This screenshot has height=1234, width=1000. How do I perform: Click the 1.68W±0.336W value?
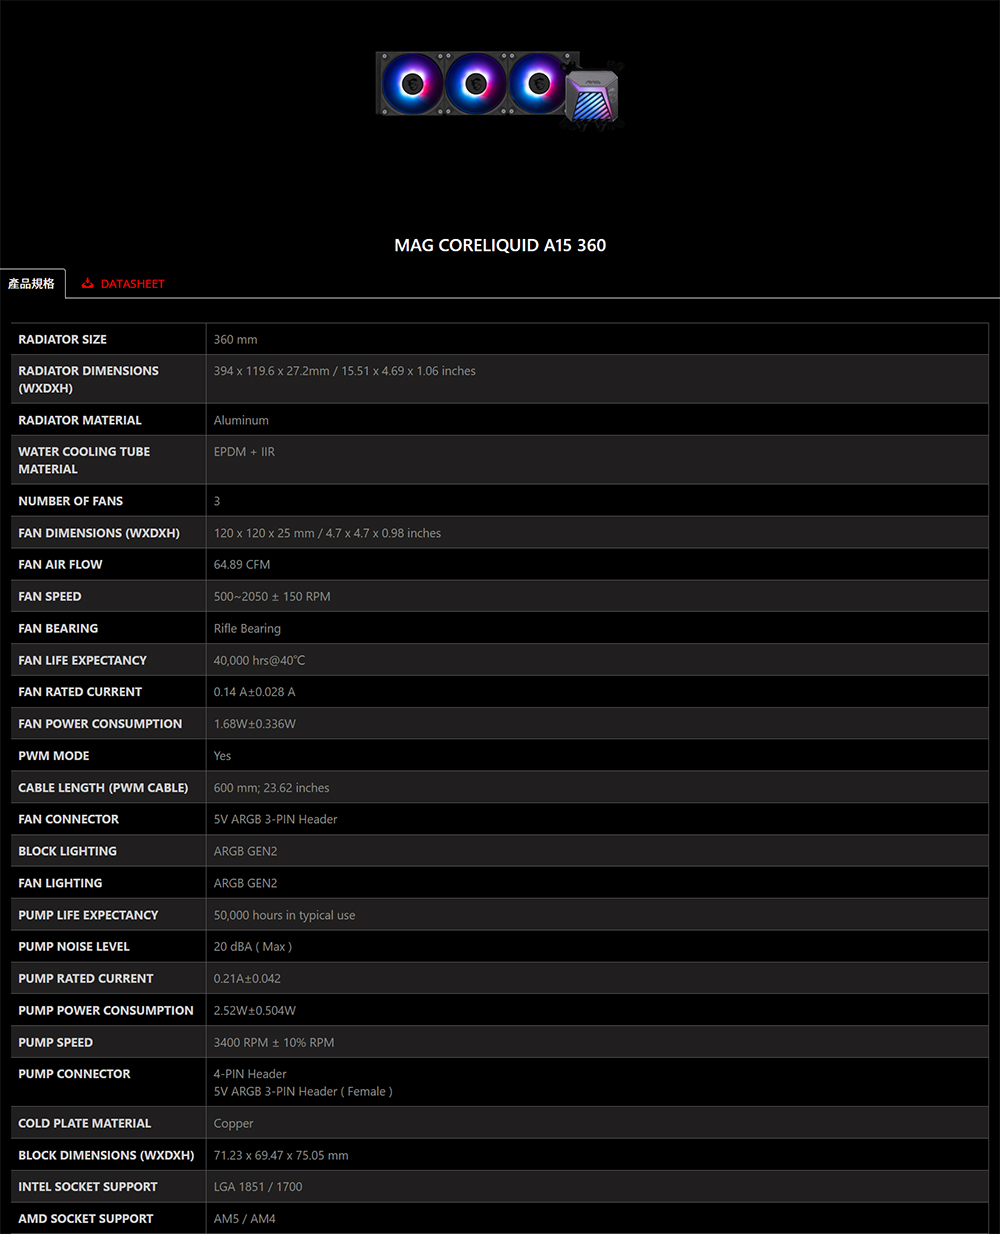(254, 724)
